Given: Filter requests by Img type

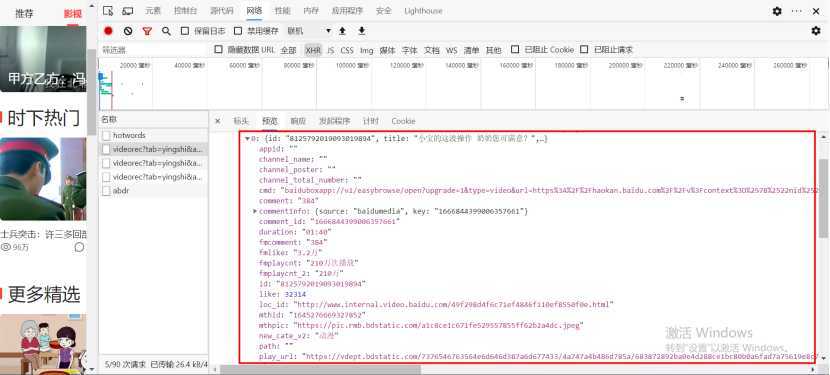Looking at the screenshot, I should point(366,50).
